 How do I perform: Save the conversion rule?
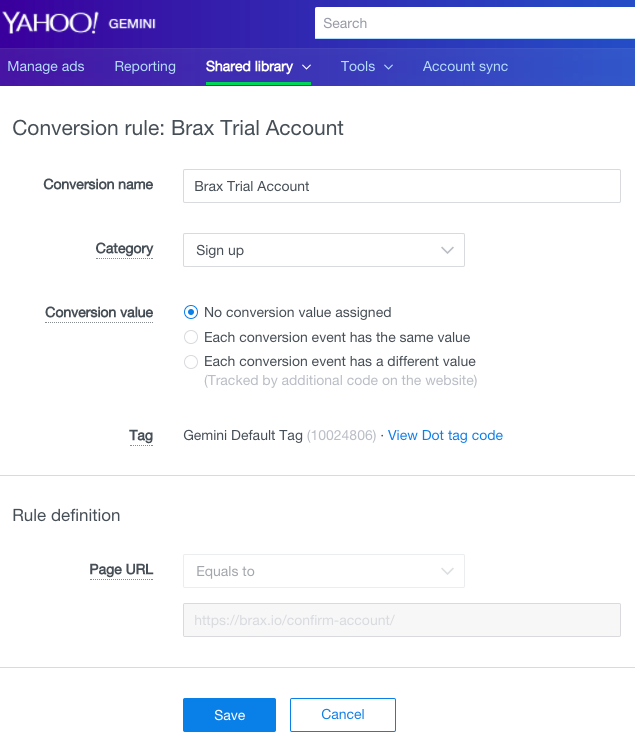229,715
